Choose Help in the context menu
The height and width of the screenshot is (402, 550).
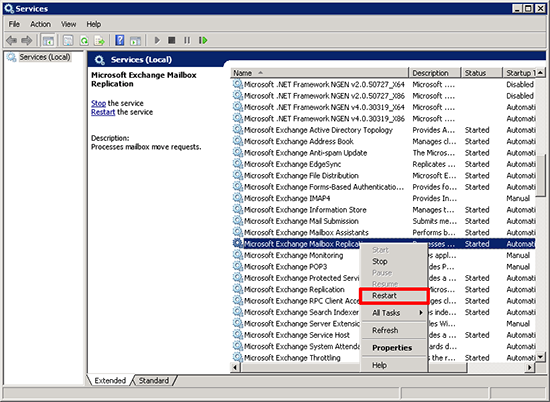click(394, 365)
